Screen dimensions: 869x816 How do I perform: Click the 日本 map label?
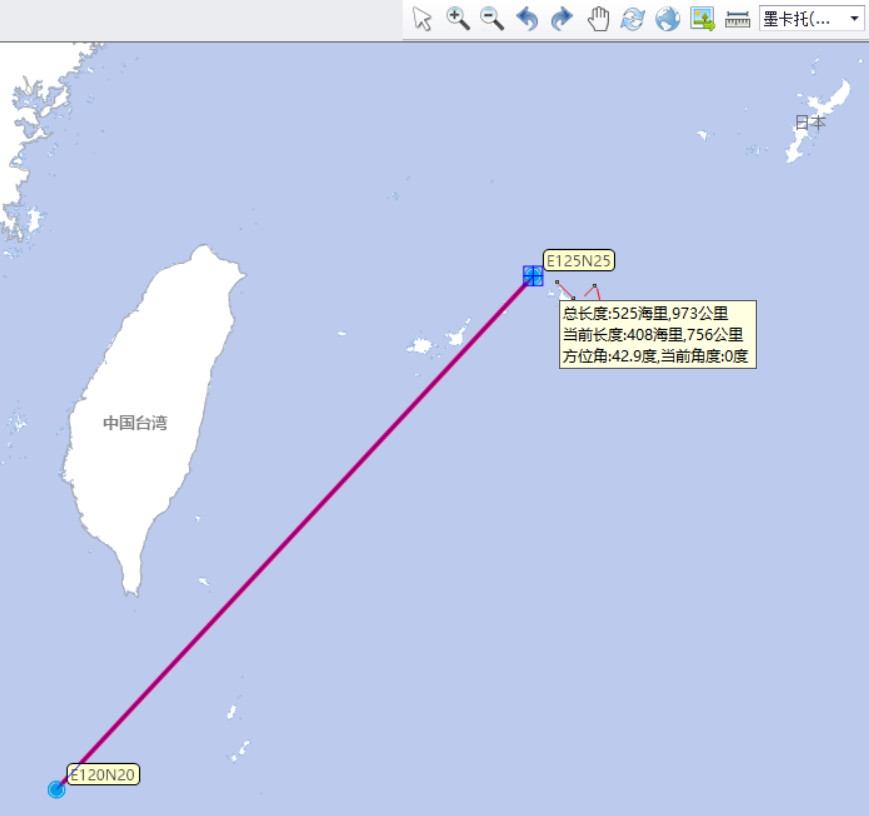click(x=810, y=122)
